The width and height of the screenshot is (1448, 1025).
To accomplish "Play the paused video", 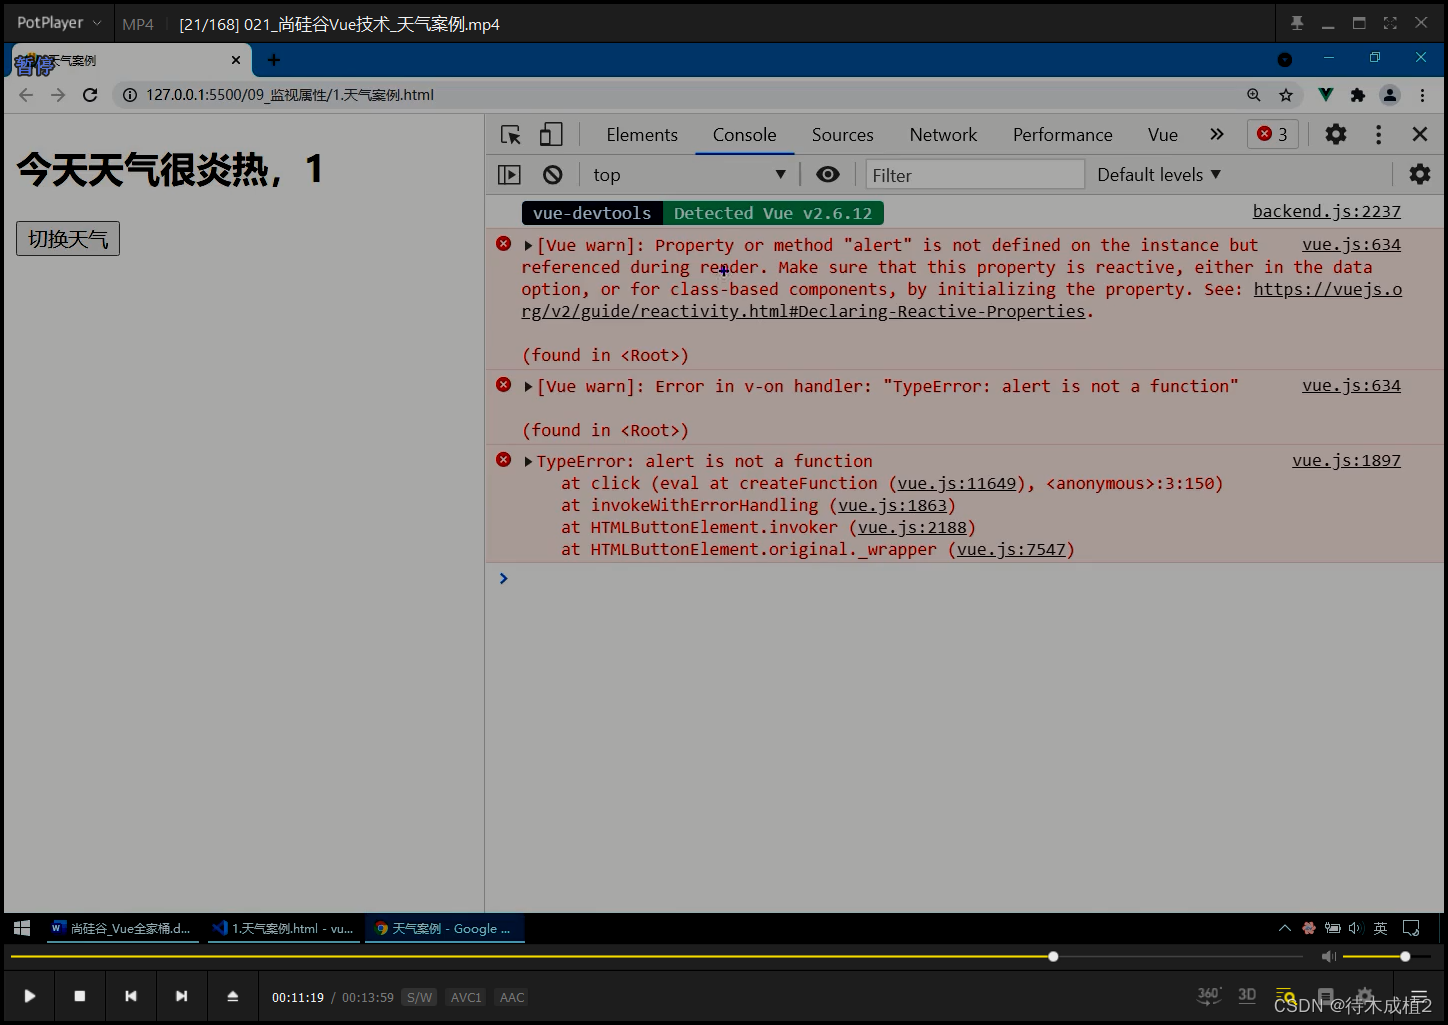I will [30, 996].
